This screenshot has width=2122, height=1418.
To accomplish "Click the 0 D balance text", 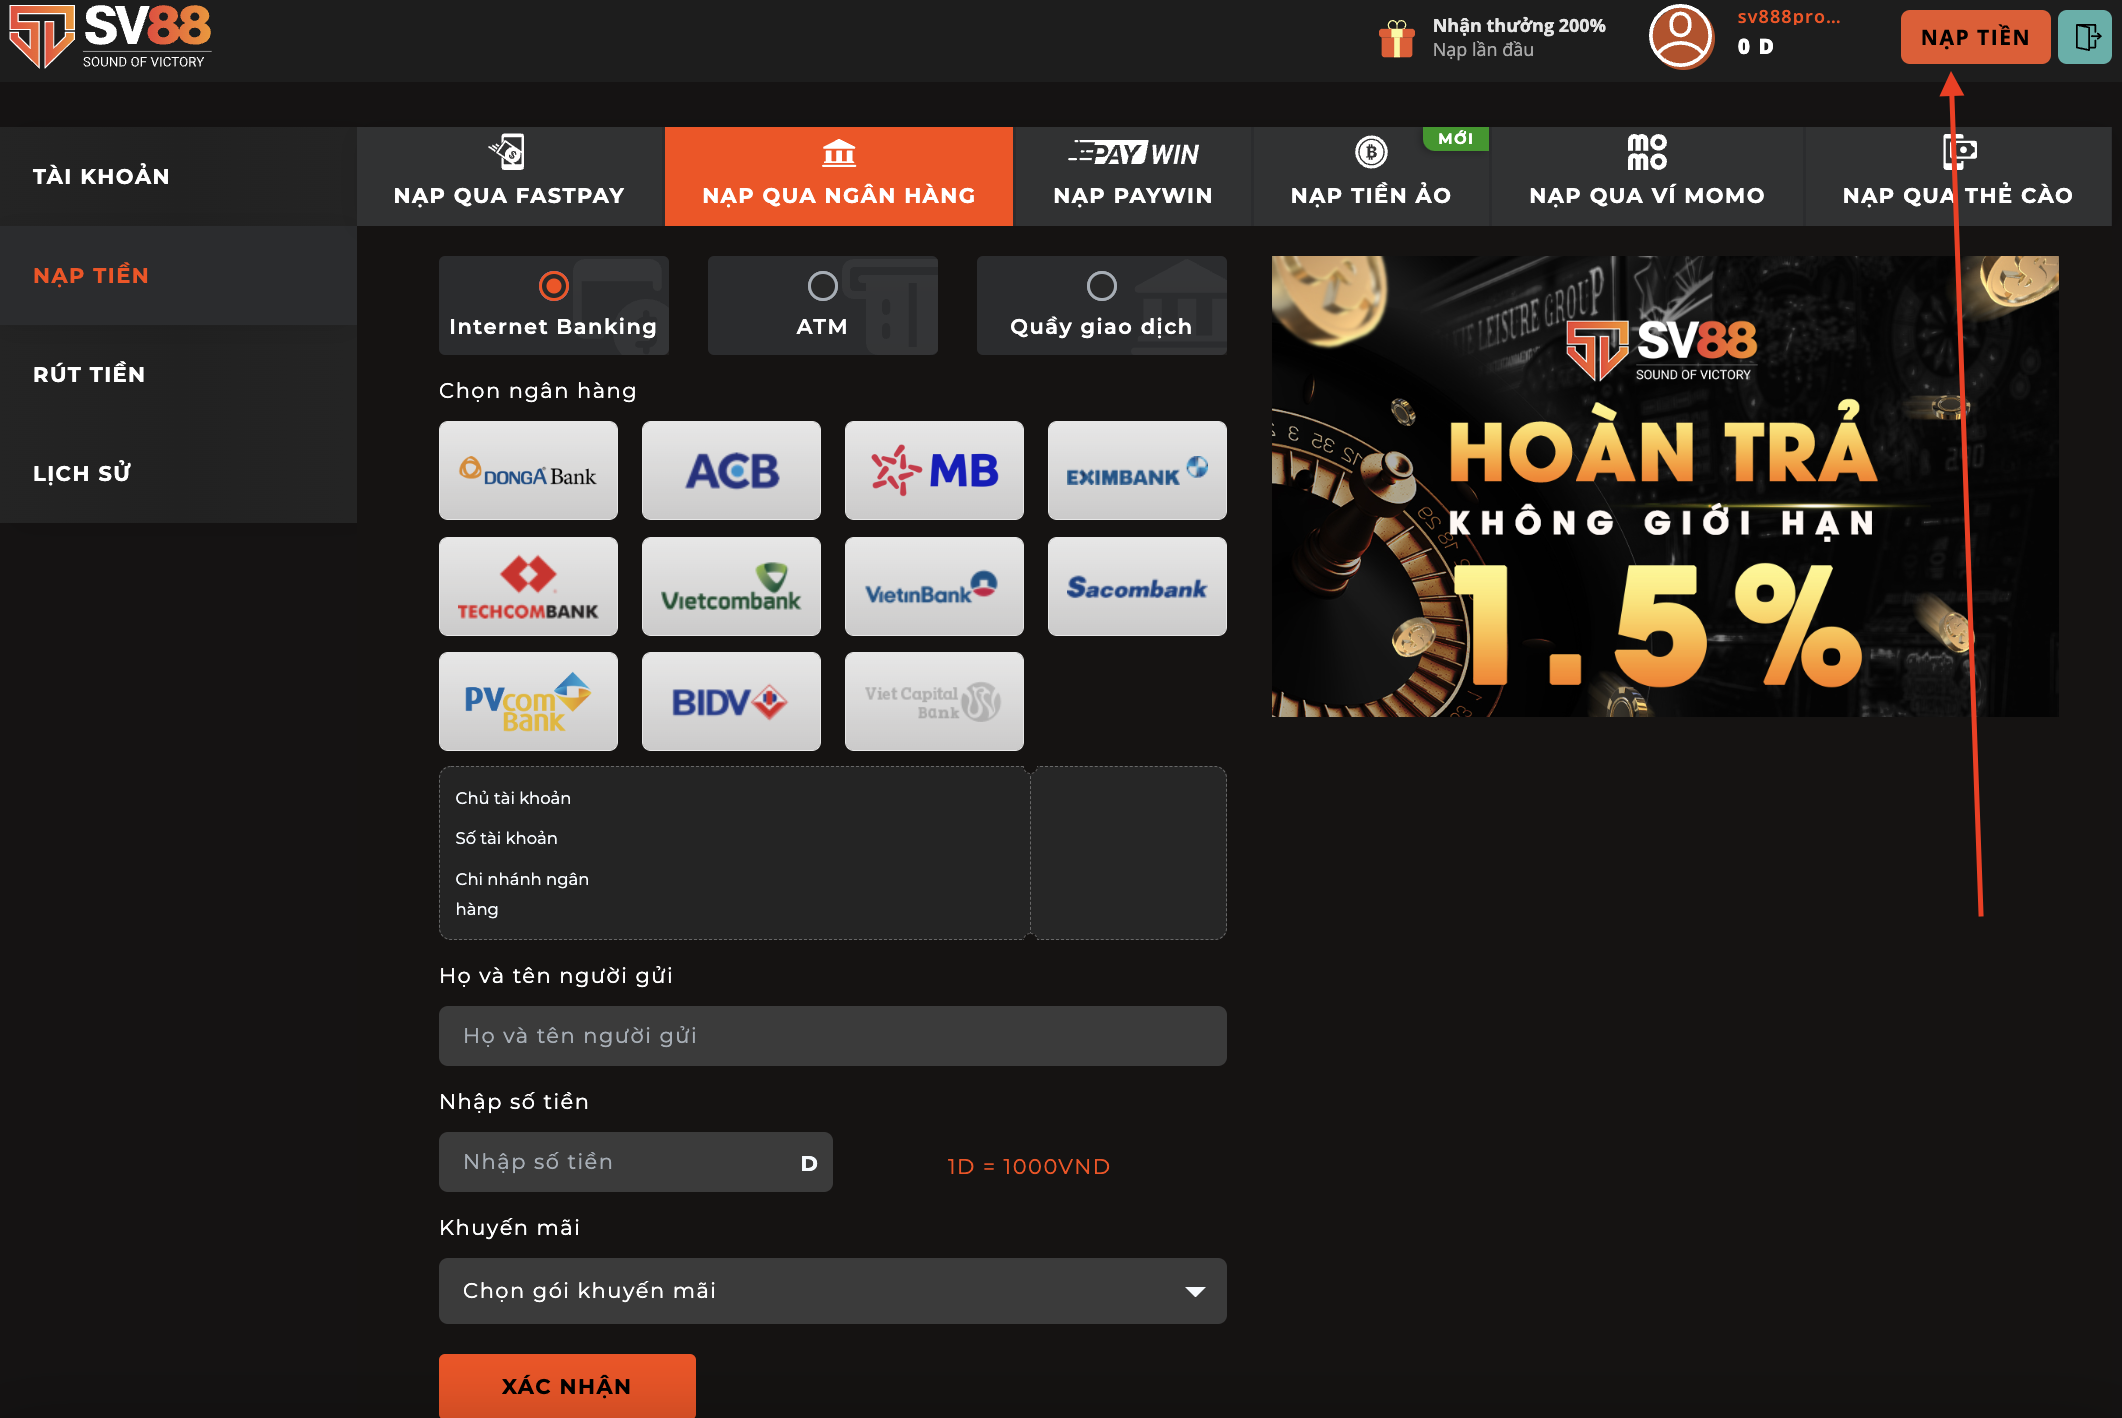I will click(1755, 47).
